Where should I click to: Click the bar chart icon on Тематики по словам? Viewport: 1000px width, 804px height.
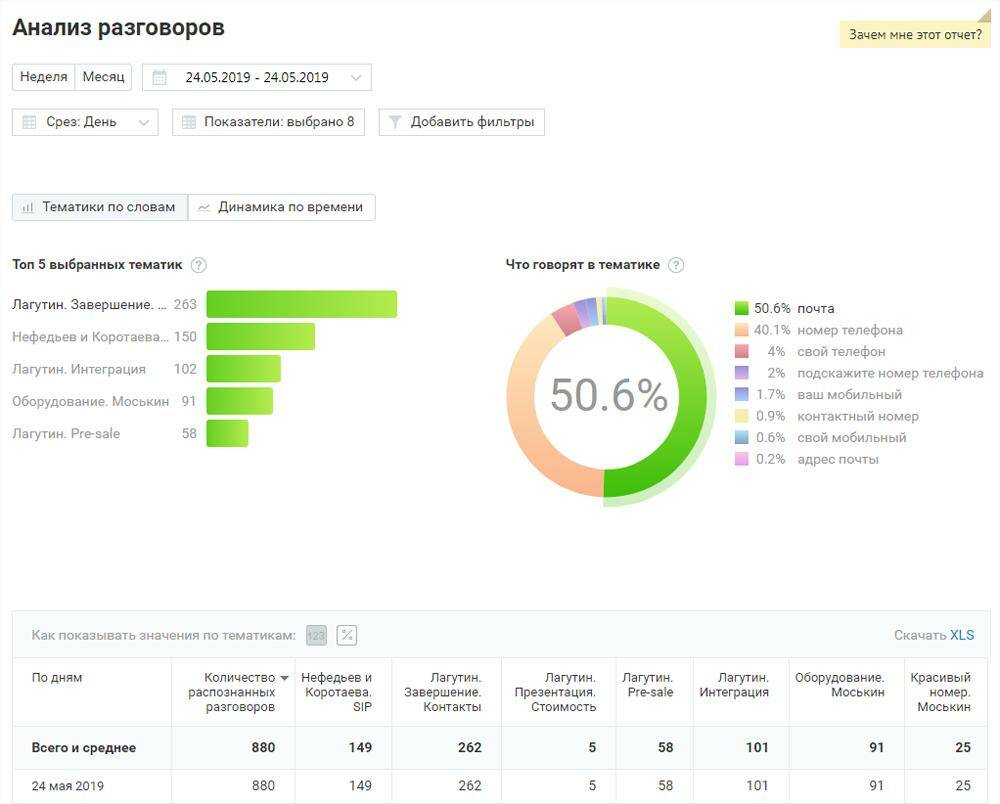pyautogui.click(x=27, y=207)
